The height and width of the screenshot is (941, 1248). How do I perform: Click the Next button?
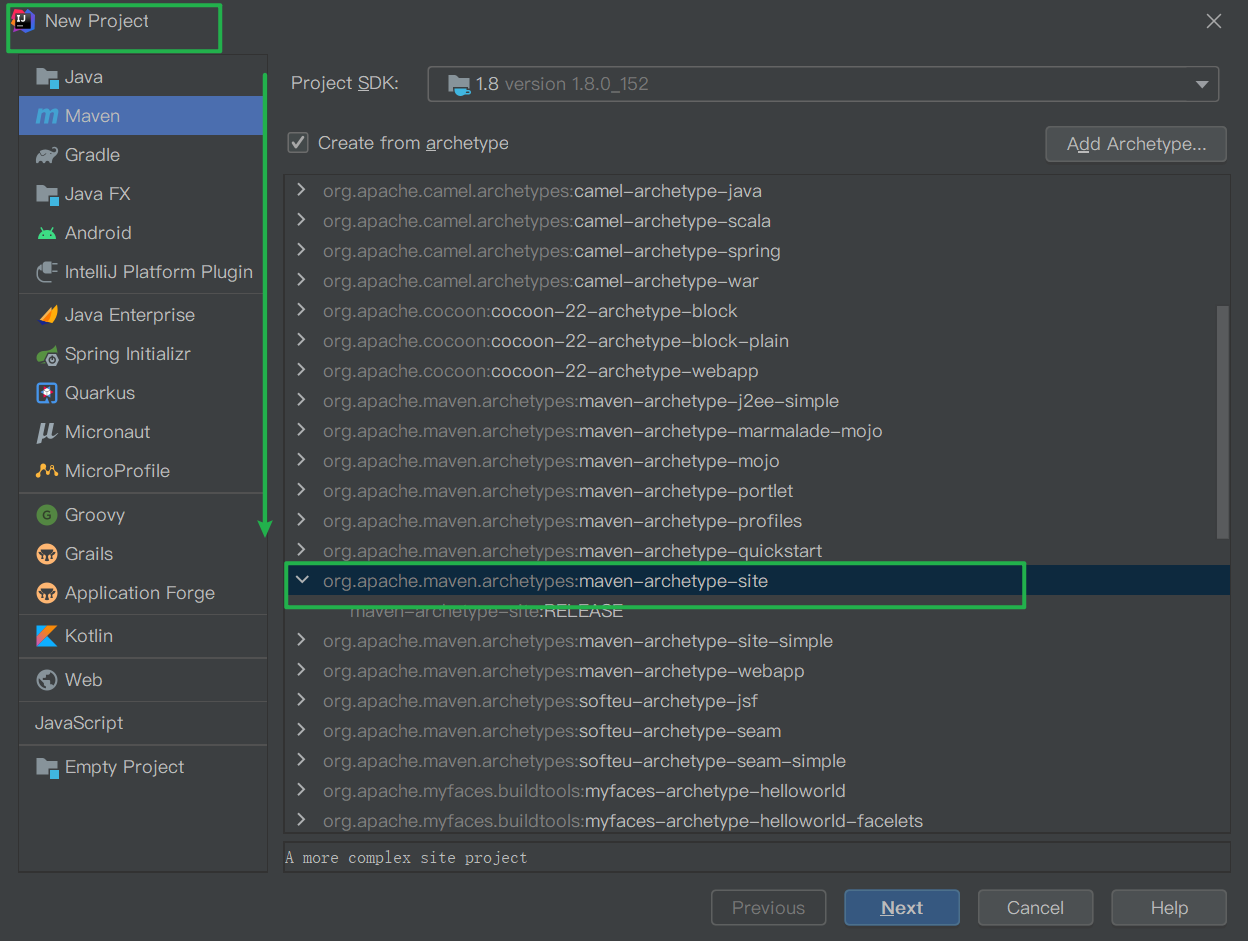(x=902, y=908)
